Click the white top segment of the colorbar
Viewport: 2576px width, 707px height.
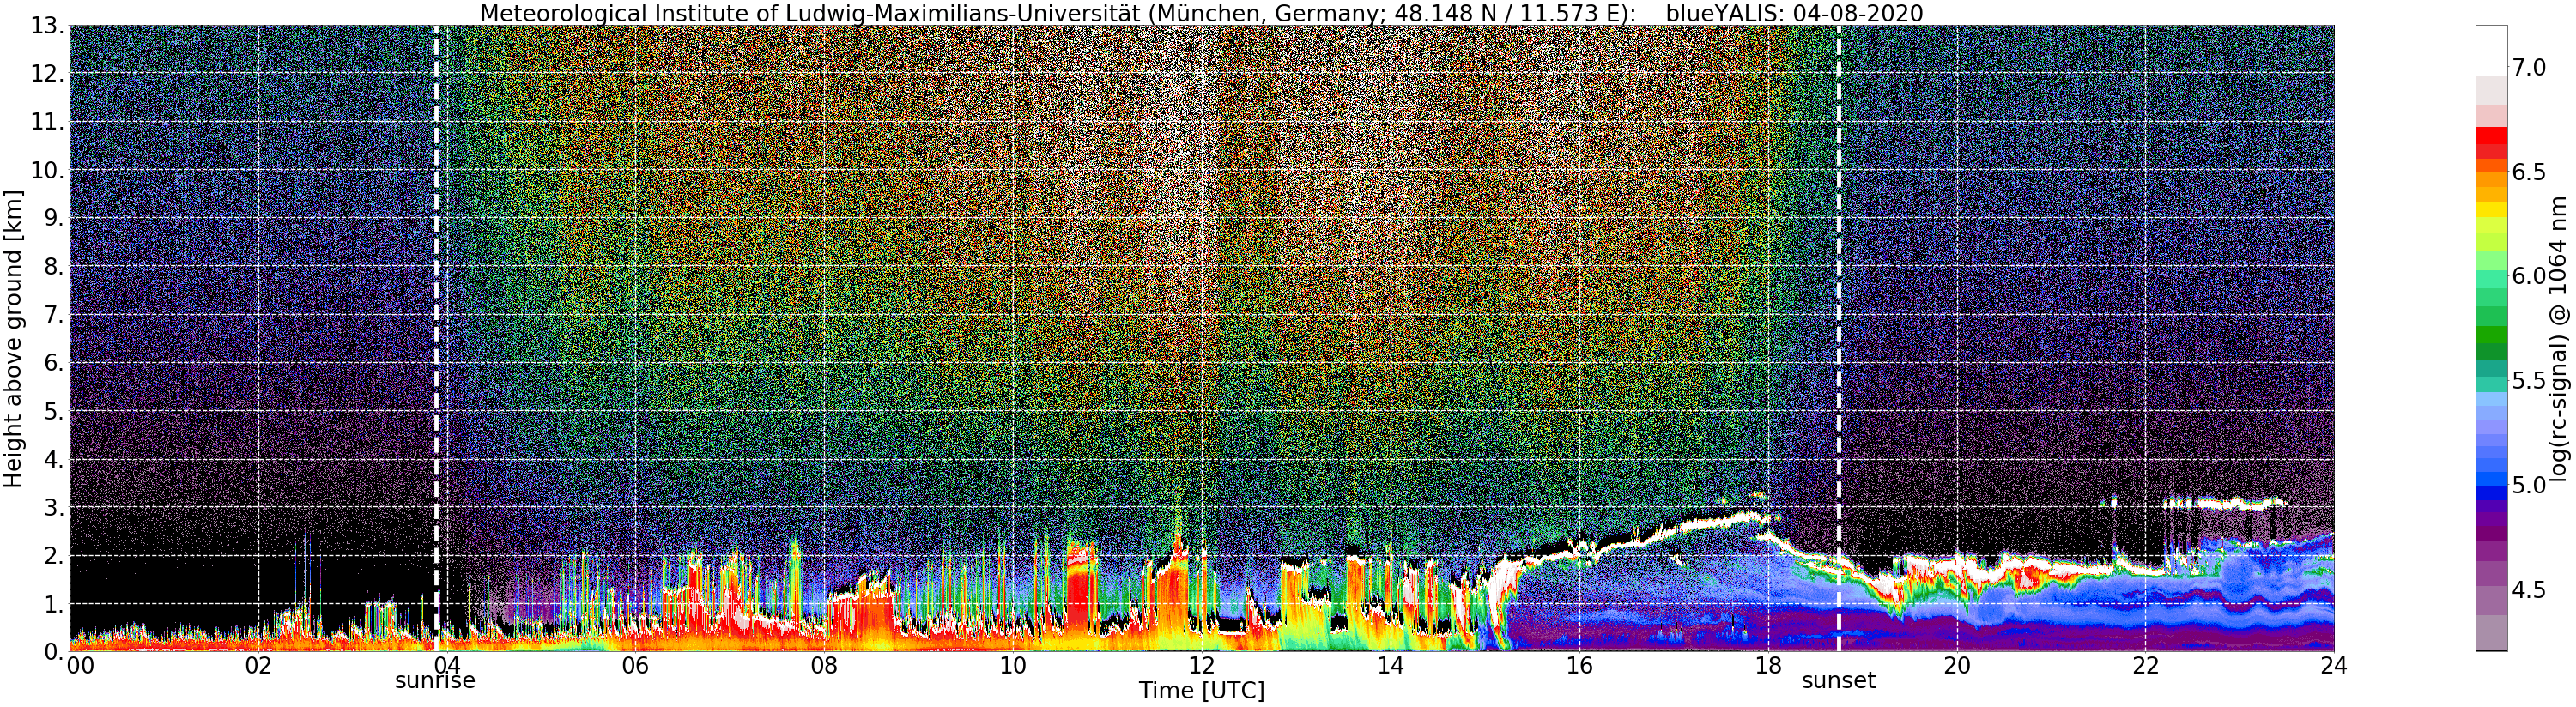tap(2490, 50)
